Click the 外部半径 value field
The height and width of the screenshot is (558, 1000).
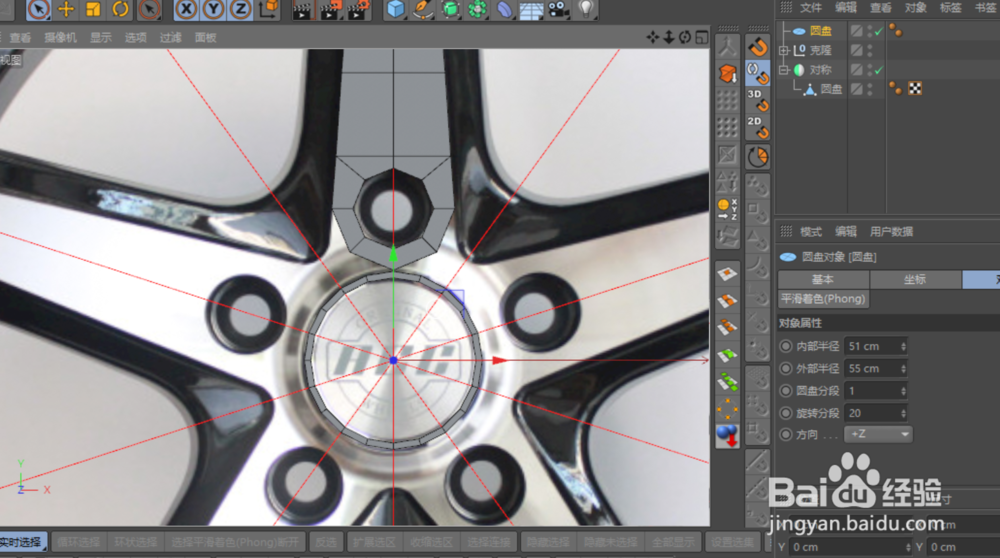[875, 369]
